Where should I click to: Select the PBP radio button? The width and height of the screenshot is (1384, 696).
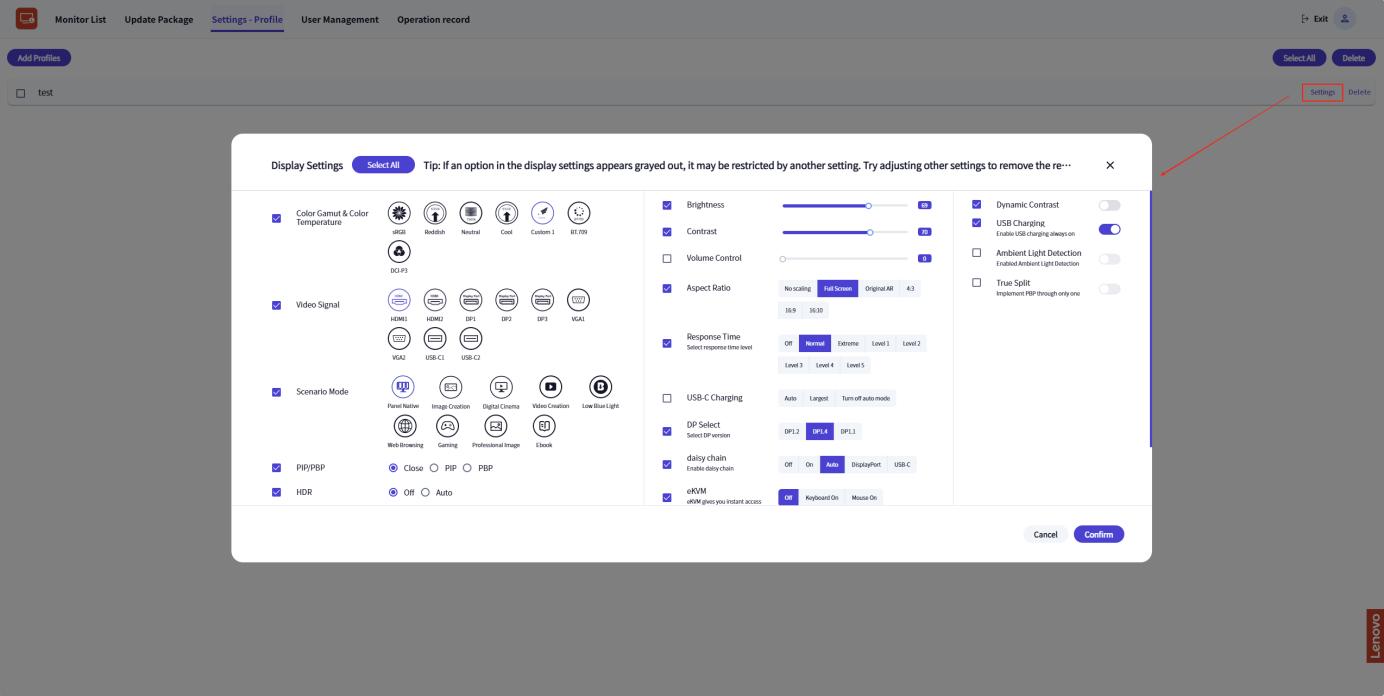pos(466,468)
